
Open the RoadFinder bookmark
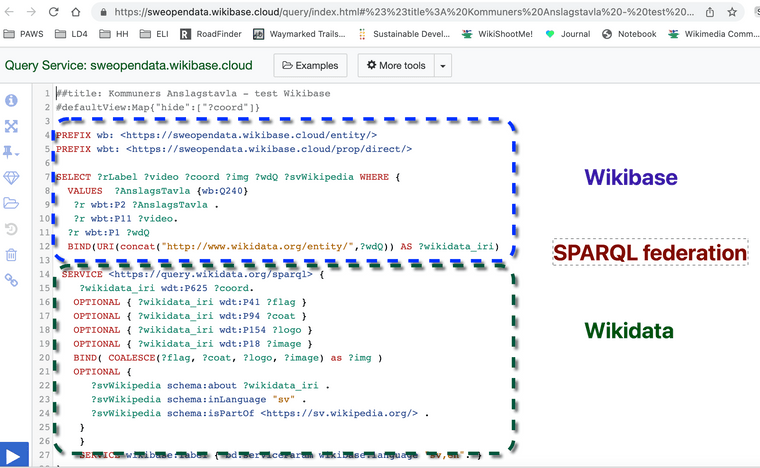[x=213, y=34]
